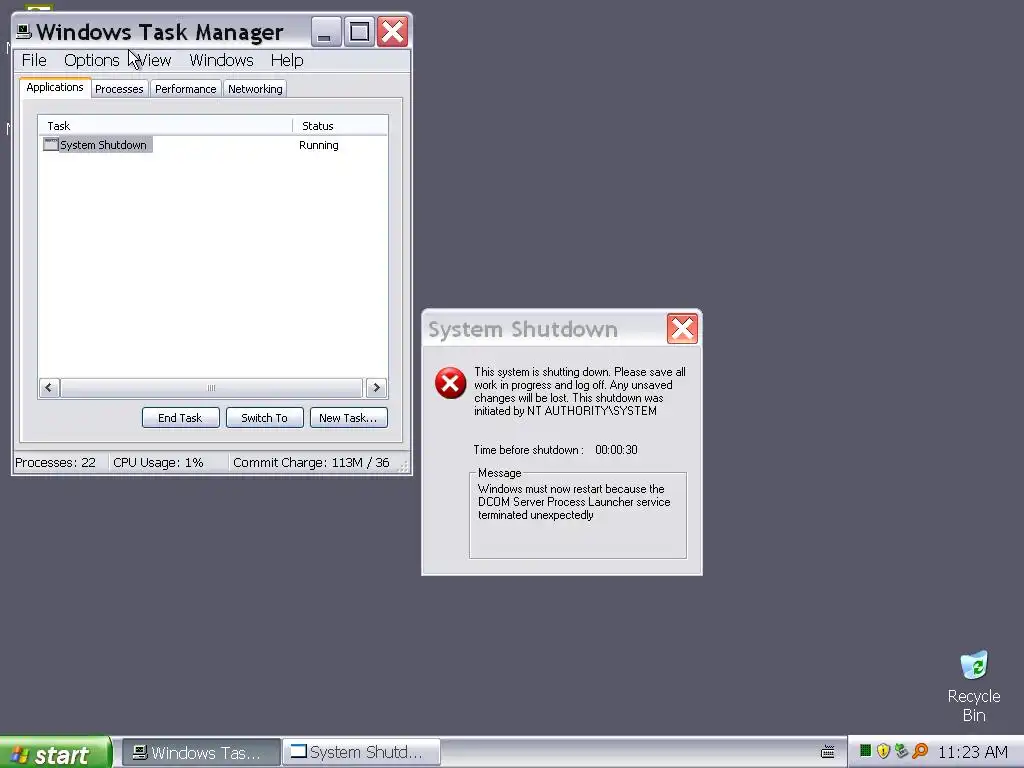This screenshot has height=768, width=1024.
Task: Select the Recycle Bin desktop icon
Action: (974, 686)
